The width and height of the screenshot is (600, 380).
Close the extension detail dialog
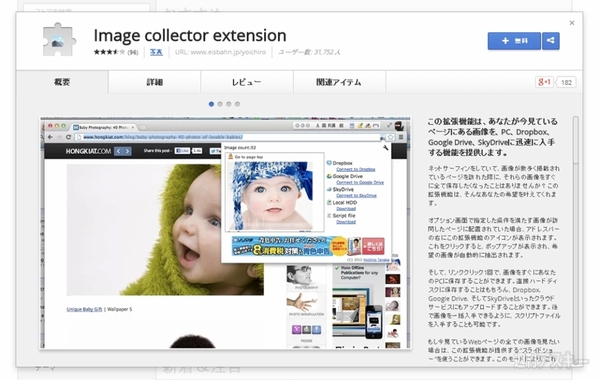[x=572, y=23]
